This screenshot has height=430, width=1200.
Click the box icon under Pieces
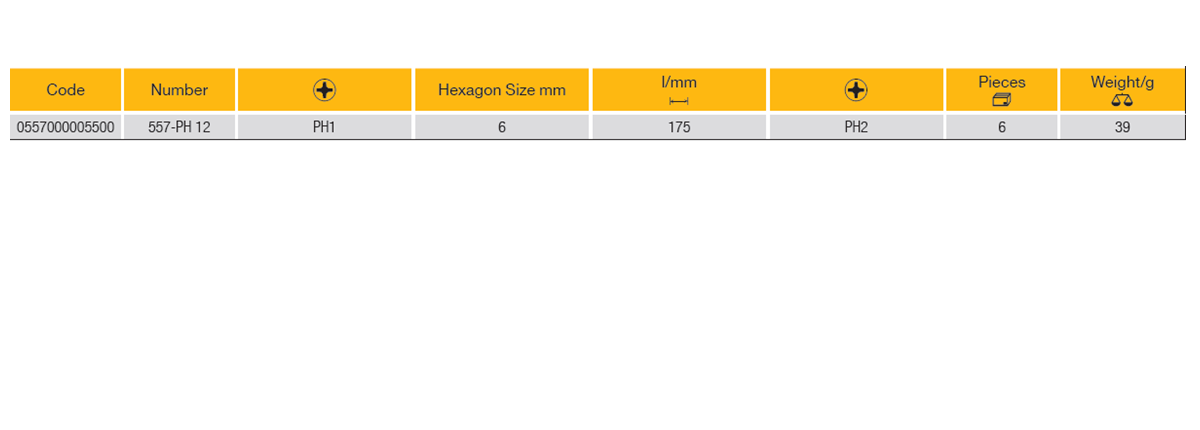coord(1002,101)
